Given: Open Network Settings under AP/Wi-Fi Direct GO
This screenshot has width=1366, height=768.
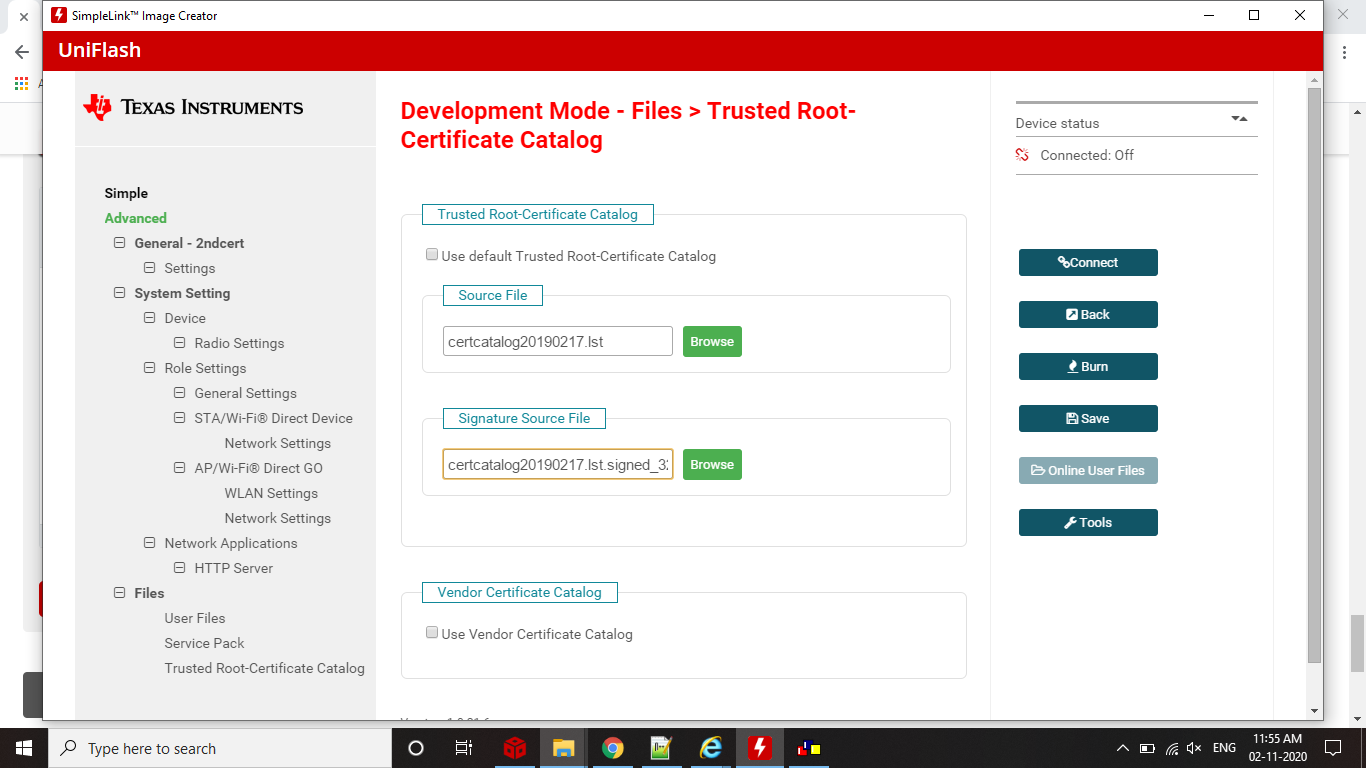Looking at the screenshot, I should [x=278, y=518].
